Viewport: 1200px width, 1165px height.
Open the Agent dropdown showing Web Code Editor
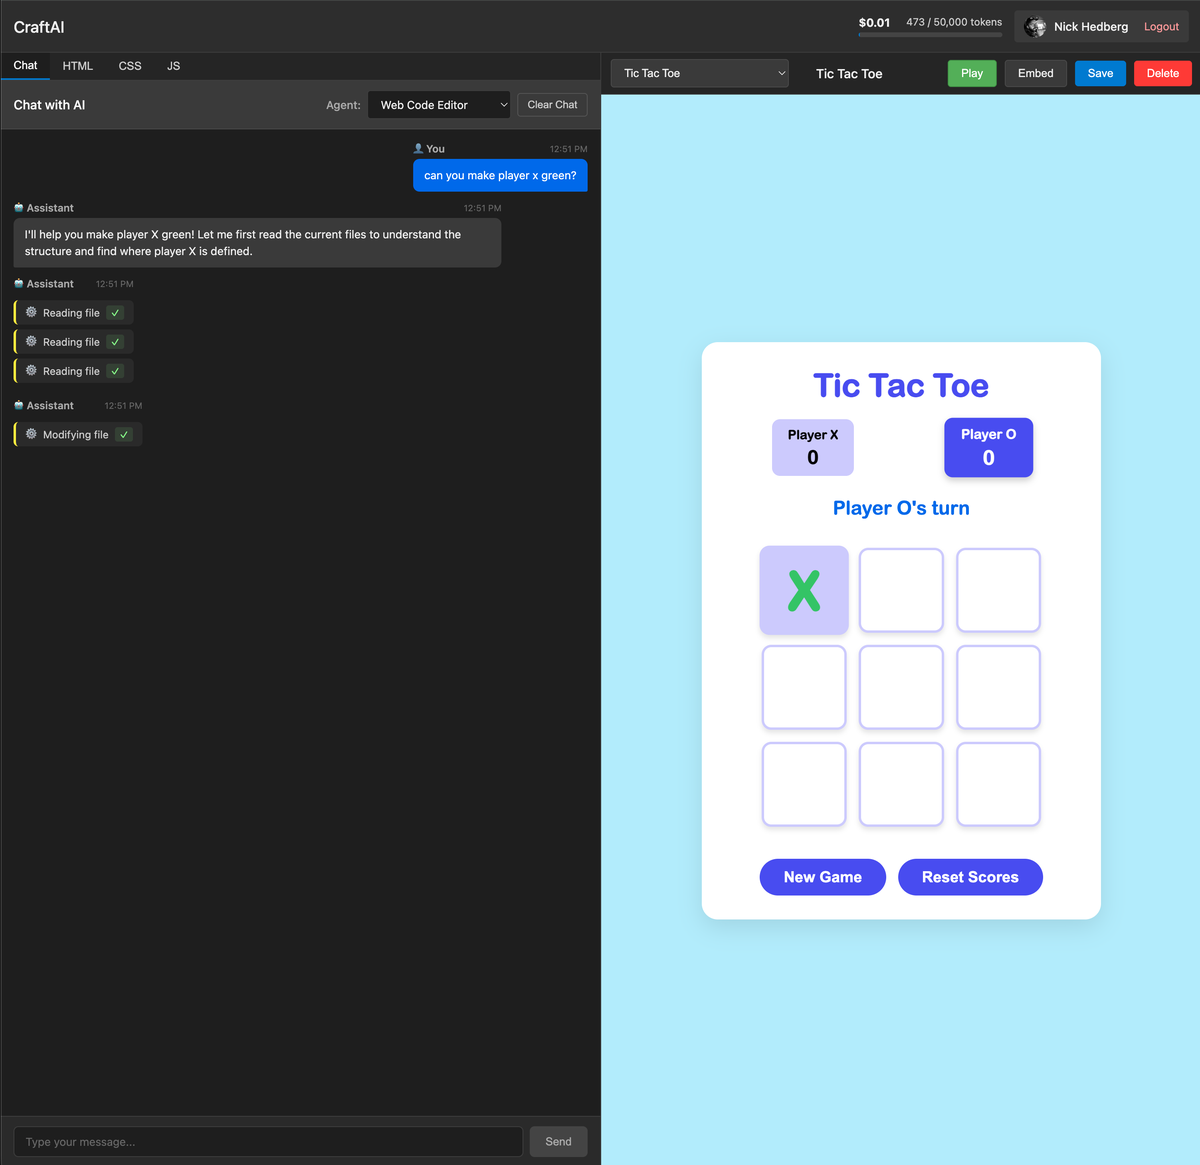(438, 104)
